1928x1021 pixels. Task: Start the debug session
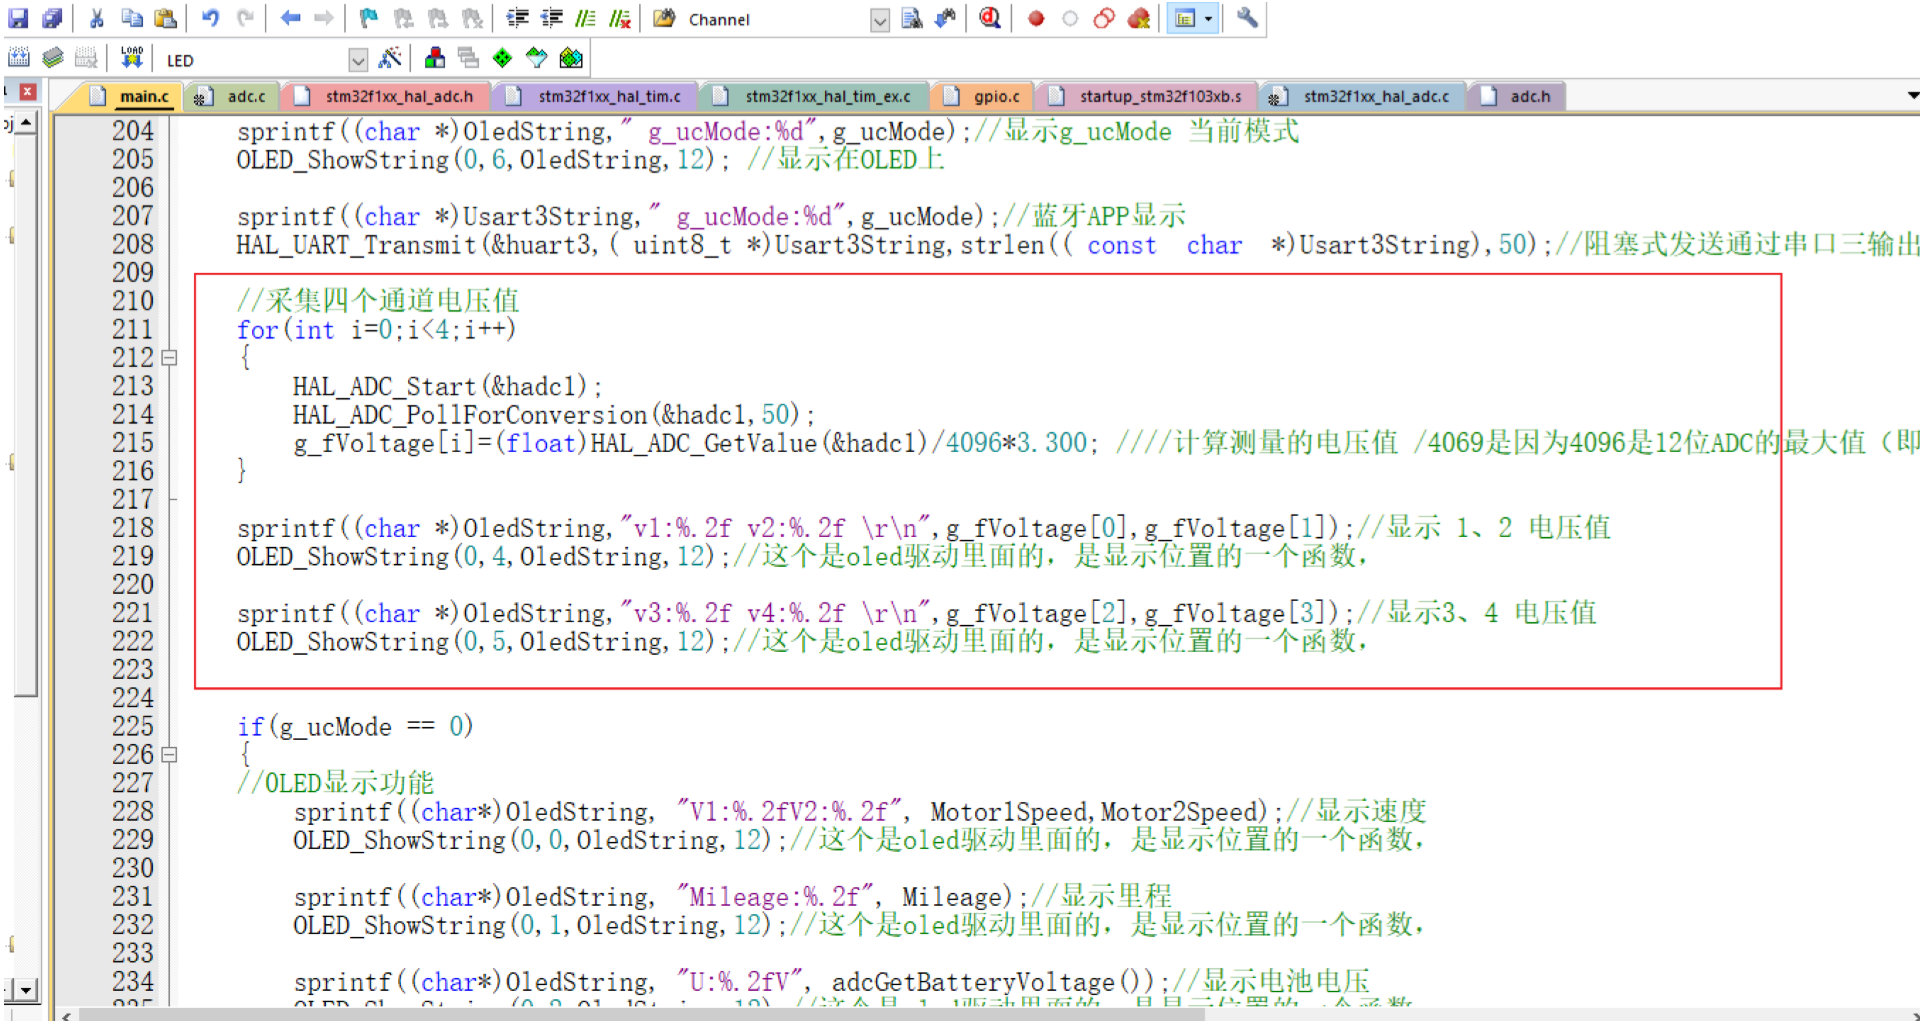click(x=990, y=18)
